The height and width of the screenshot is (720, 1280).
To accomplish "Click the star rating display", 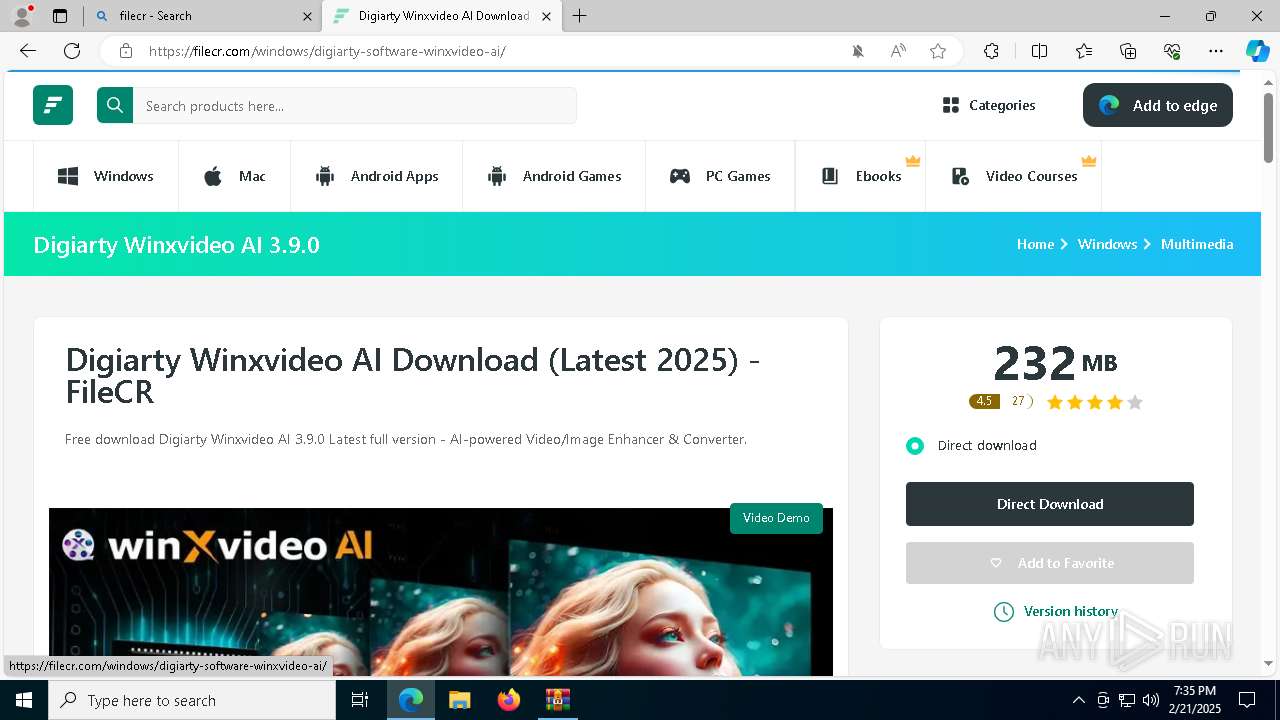I will [x=1094, y=402].
